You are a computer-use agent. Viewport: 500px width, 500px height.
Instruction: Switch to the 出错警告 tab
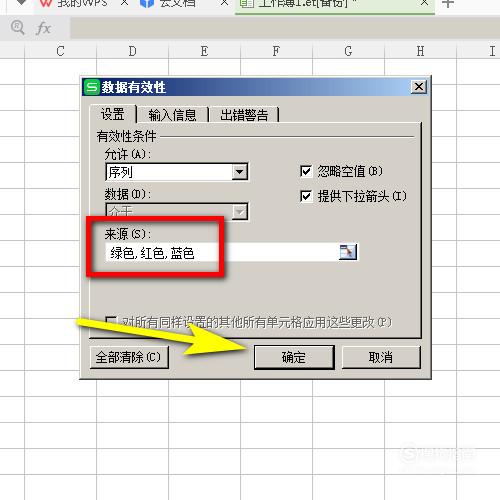244,115
